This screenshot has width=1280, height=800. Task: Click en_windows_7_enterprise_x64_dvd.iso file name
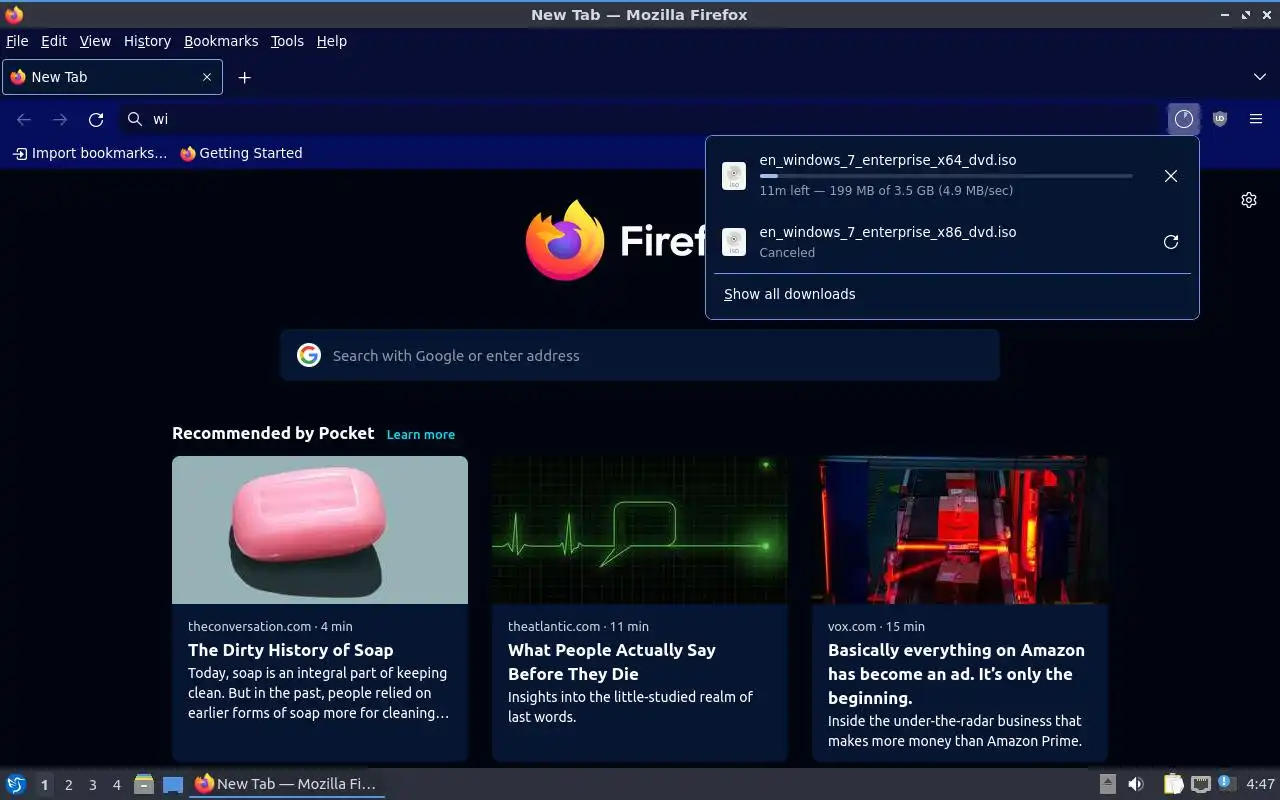tap(888, 160)
